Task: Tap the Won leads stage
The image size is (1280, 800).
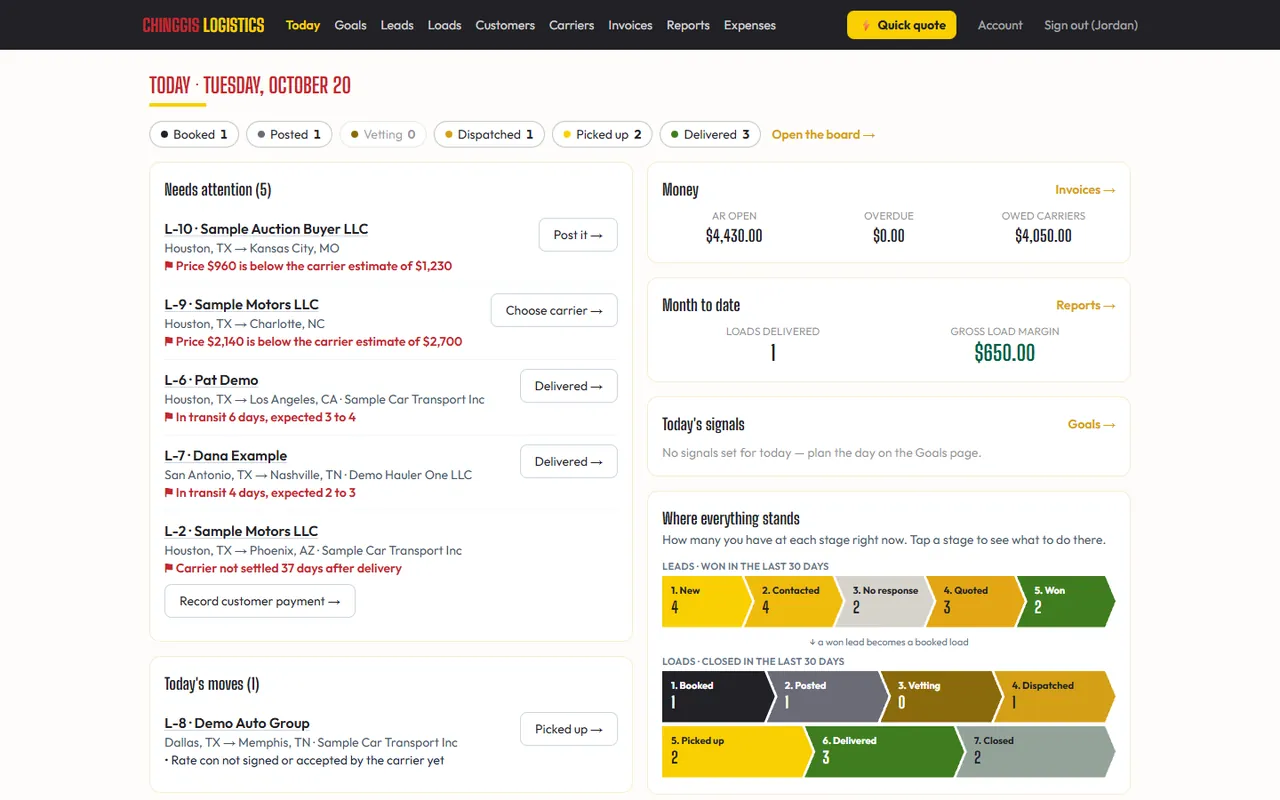Action: pos(1067,601)
